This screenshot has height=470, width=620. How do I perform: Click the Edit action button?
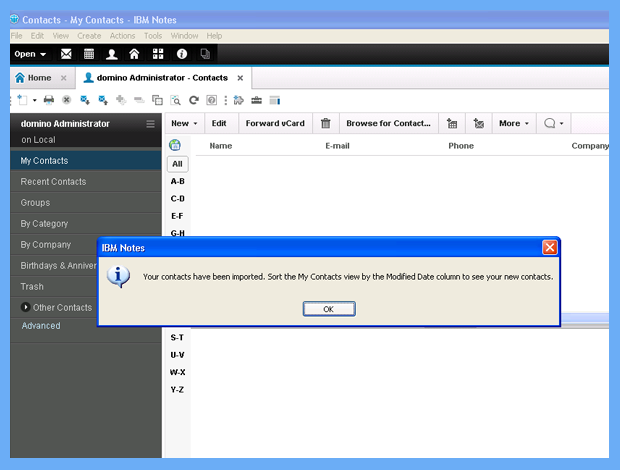pos(219,123)
